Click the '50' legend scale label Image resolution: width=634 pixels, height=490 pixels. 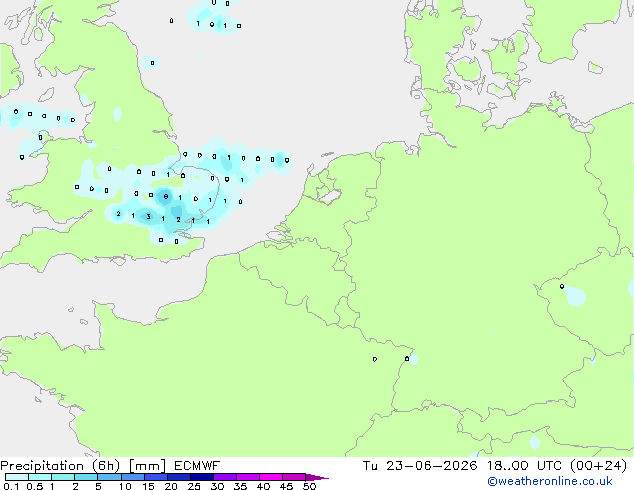309,486
